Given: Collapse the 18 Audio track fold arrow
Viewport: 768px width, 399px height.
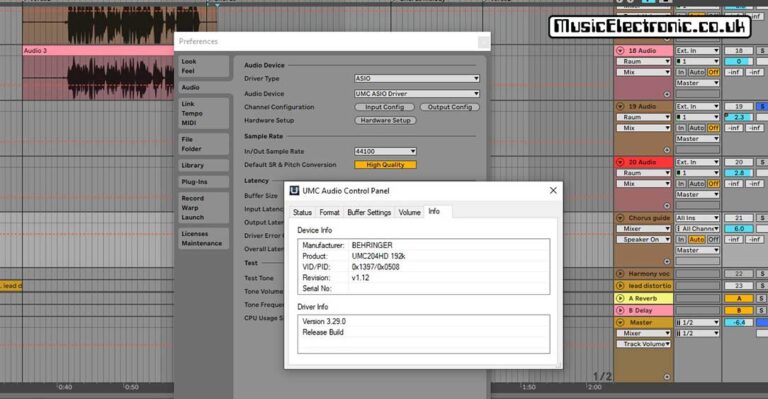Looking at the screenshot, I should [x=620, y=50].
